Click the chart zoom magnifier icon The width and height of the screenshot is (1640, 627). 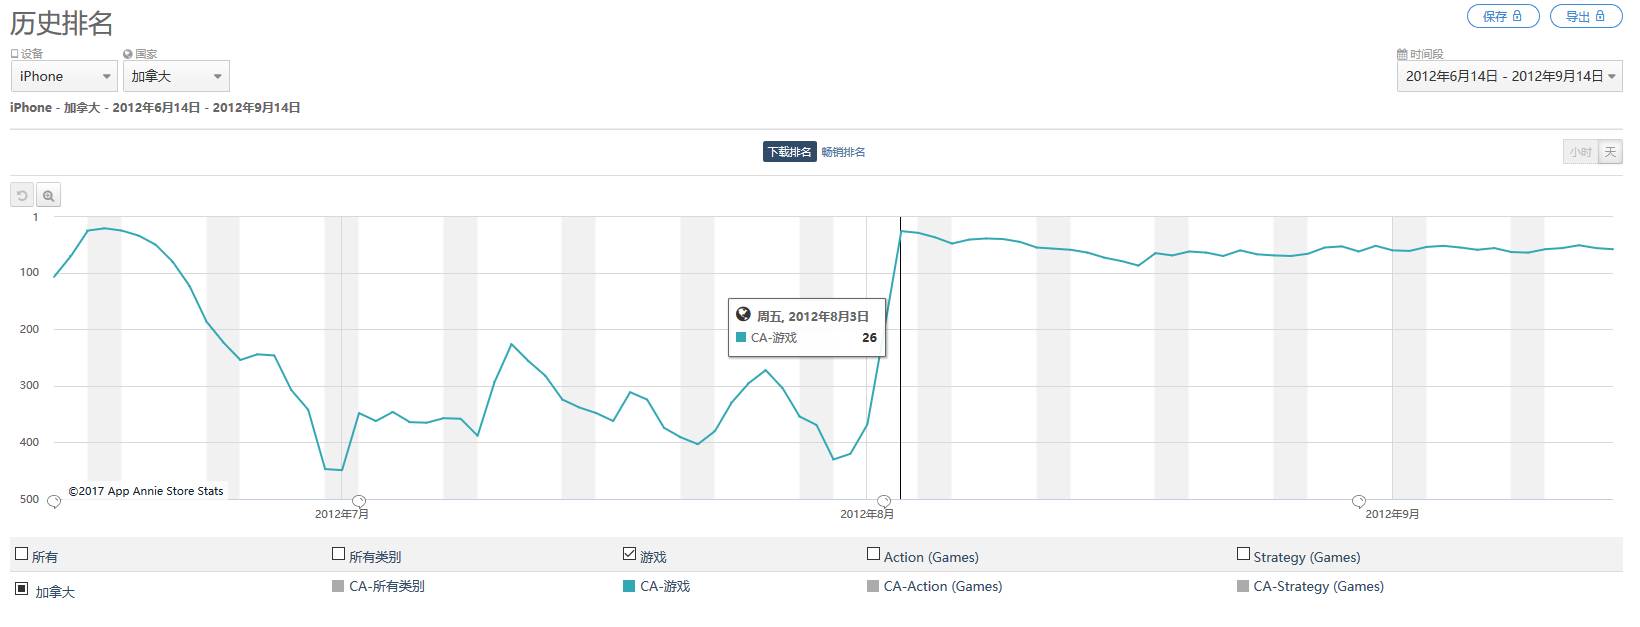[x=48, y=196]
